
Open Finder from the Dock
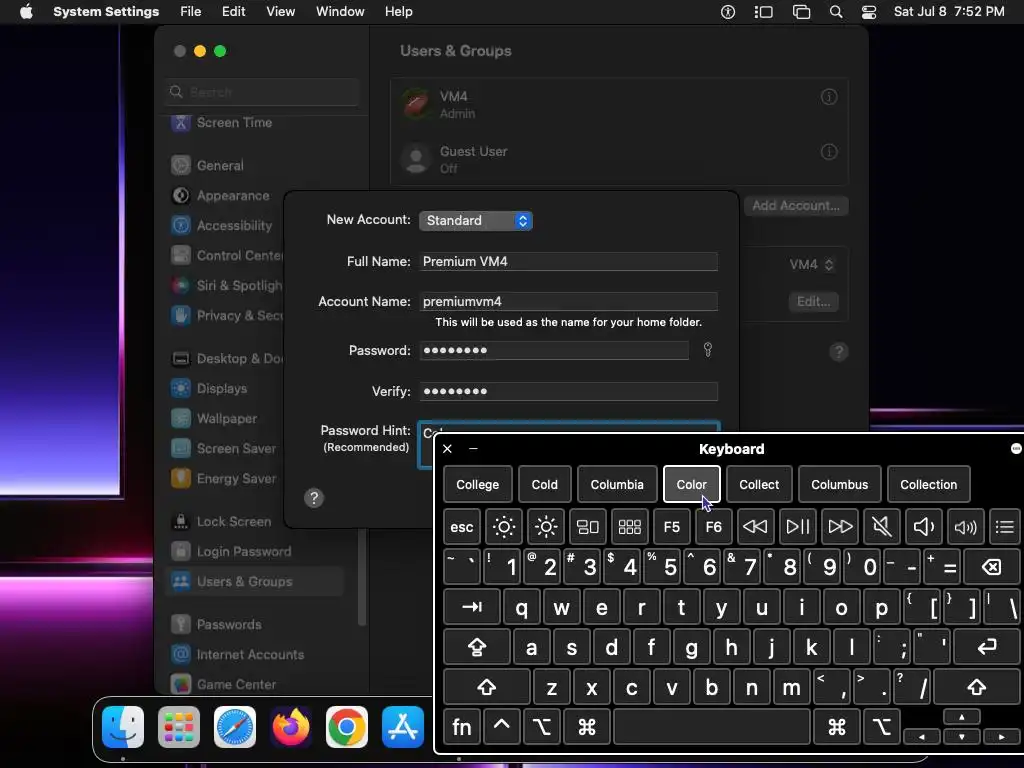click(x=123, y=727)
